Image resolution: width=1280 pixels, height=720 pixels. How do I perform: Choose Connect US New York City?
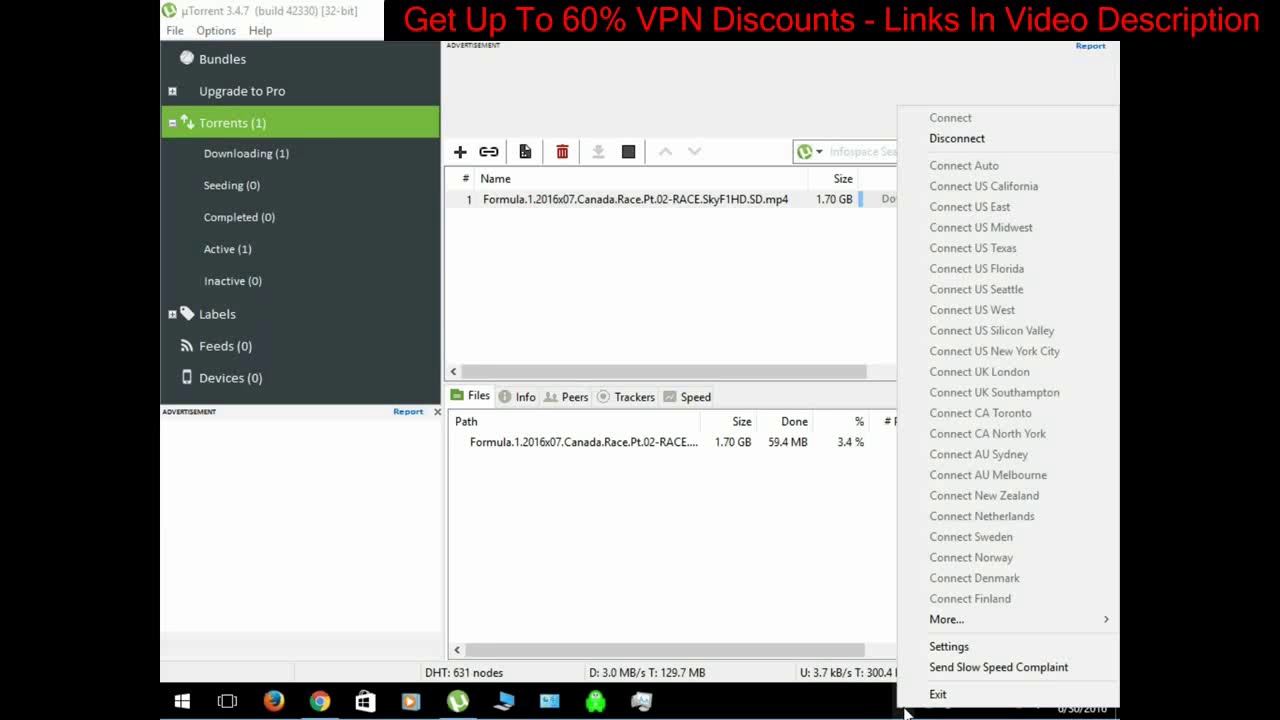click(x=995, y=352)
